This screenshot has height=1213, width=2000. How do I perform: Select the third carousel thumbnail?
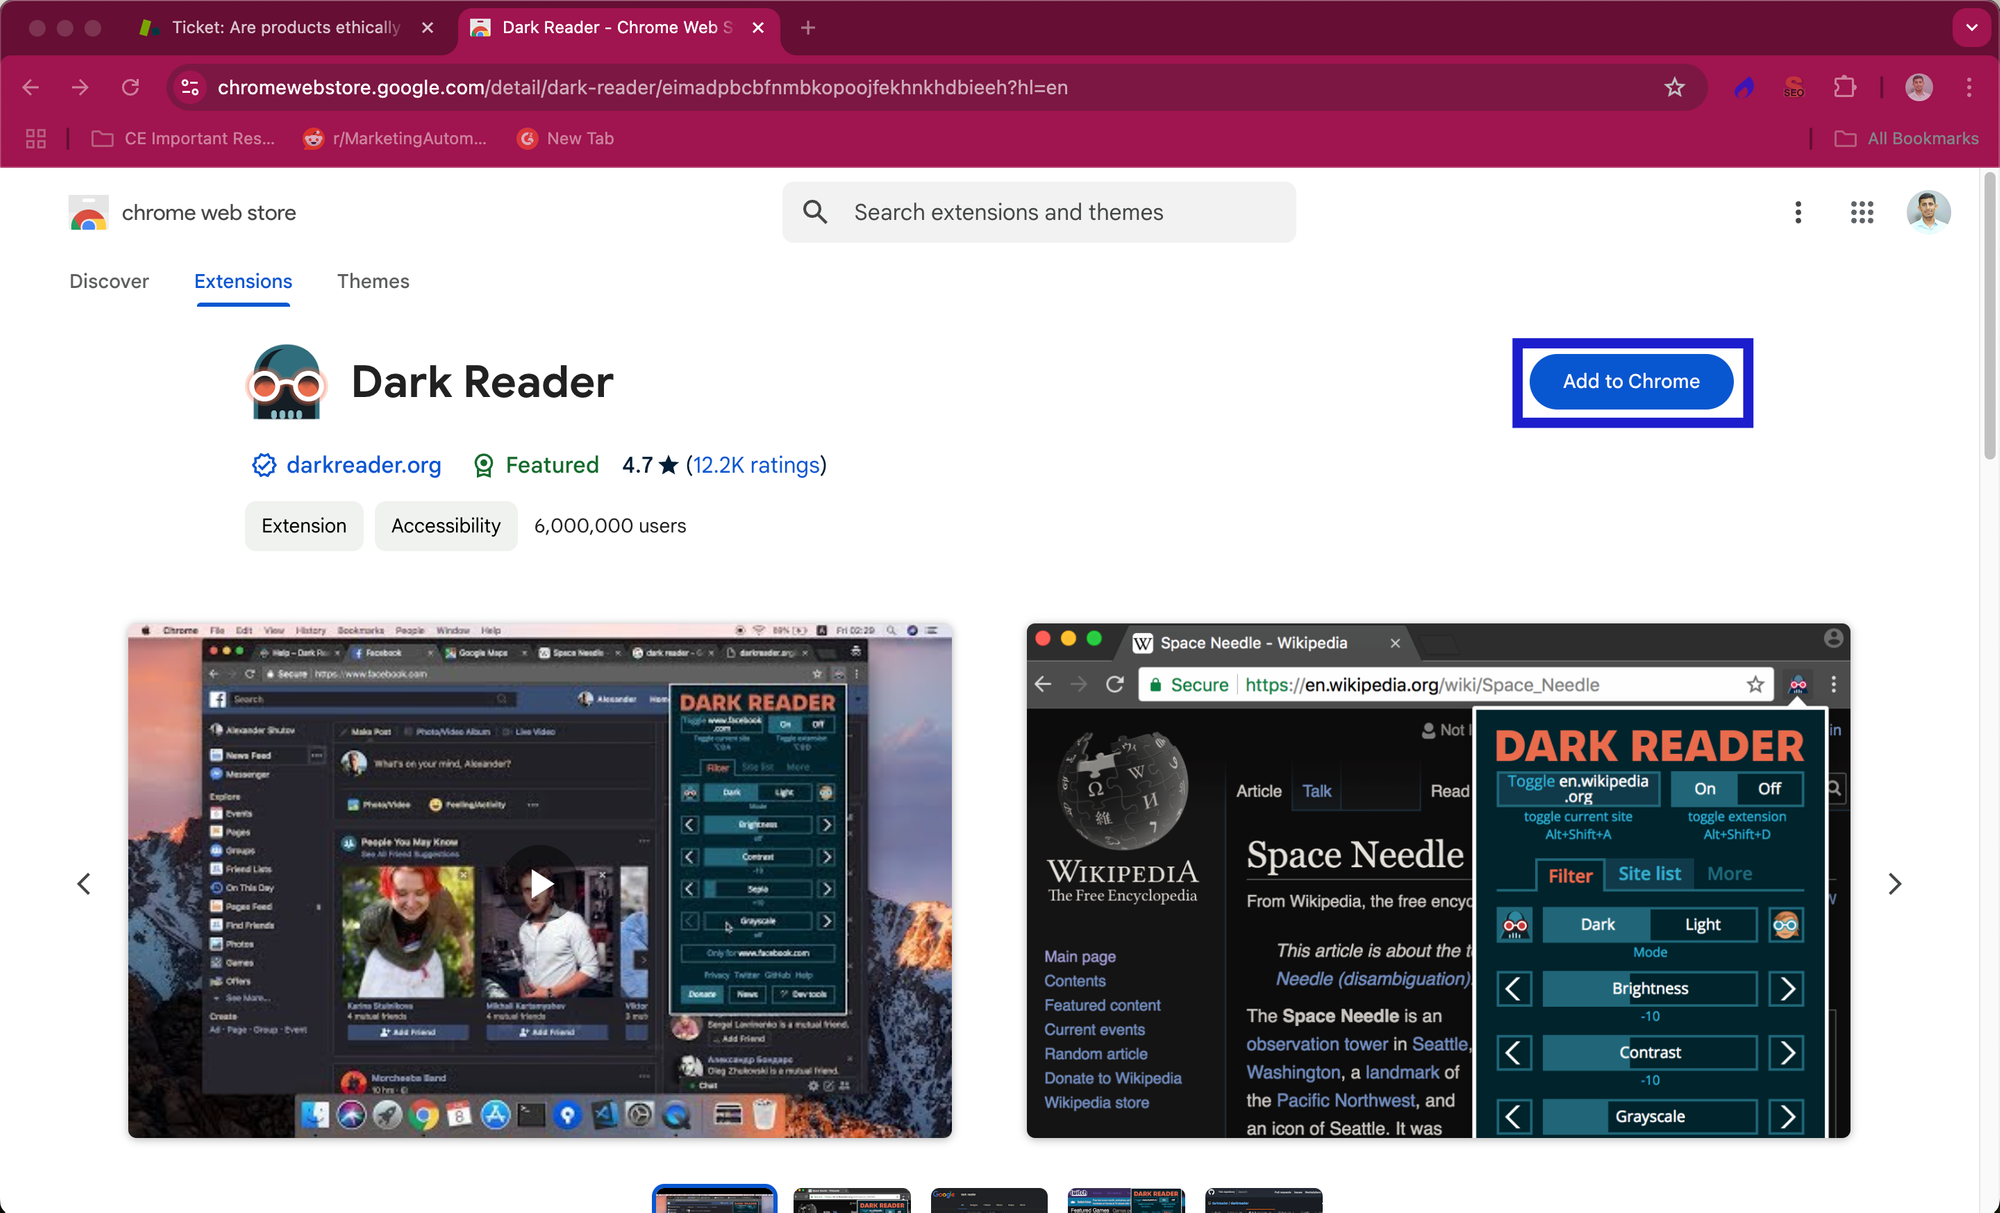tap(989, 1200)
